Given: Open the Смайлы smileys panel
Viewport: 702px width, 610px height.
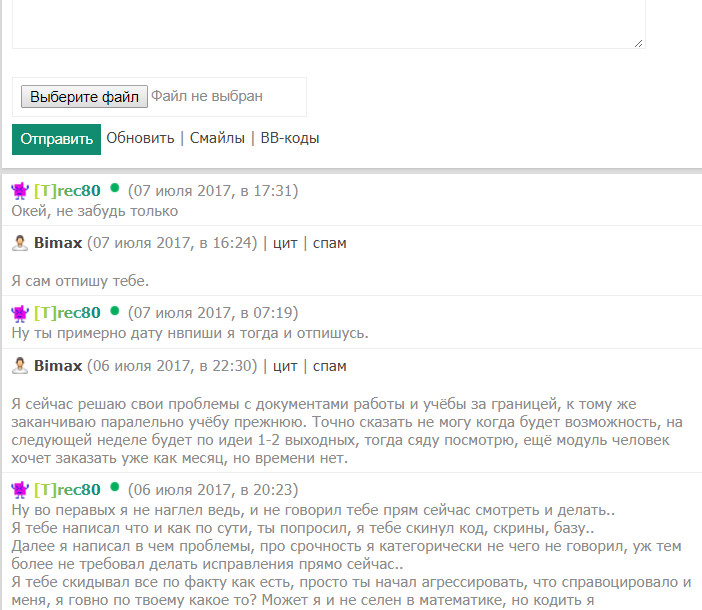Looking at the screenshot, I should click(217, 138).
